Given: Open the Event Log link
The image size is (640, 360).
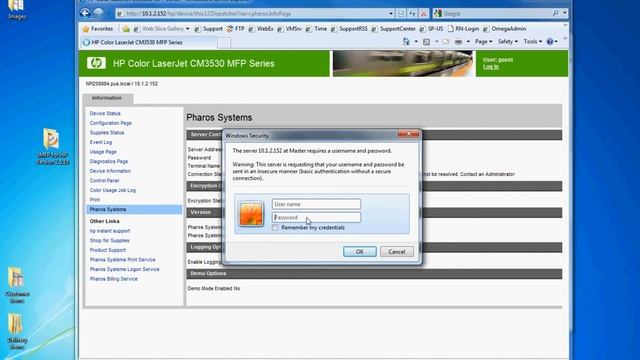Looking at the screenshot, I should 101,142.
